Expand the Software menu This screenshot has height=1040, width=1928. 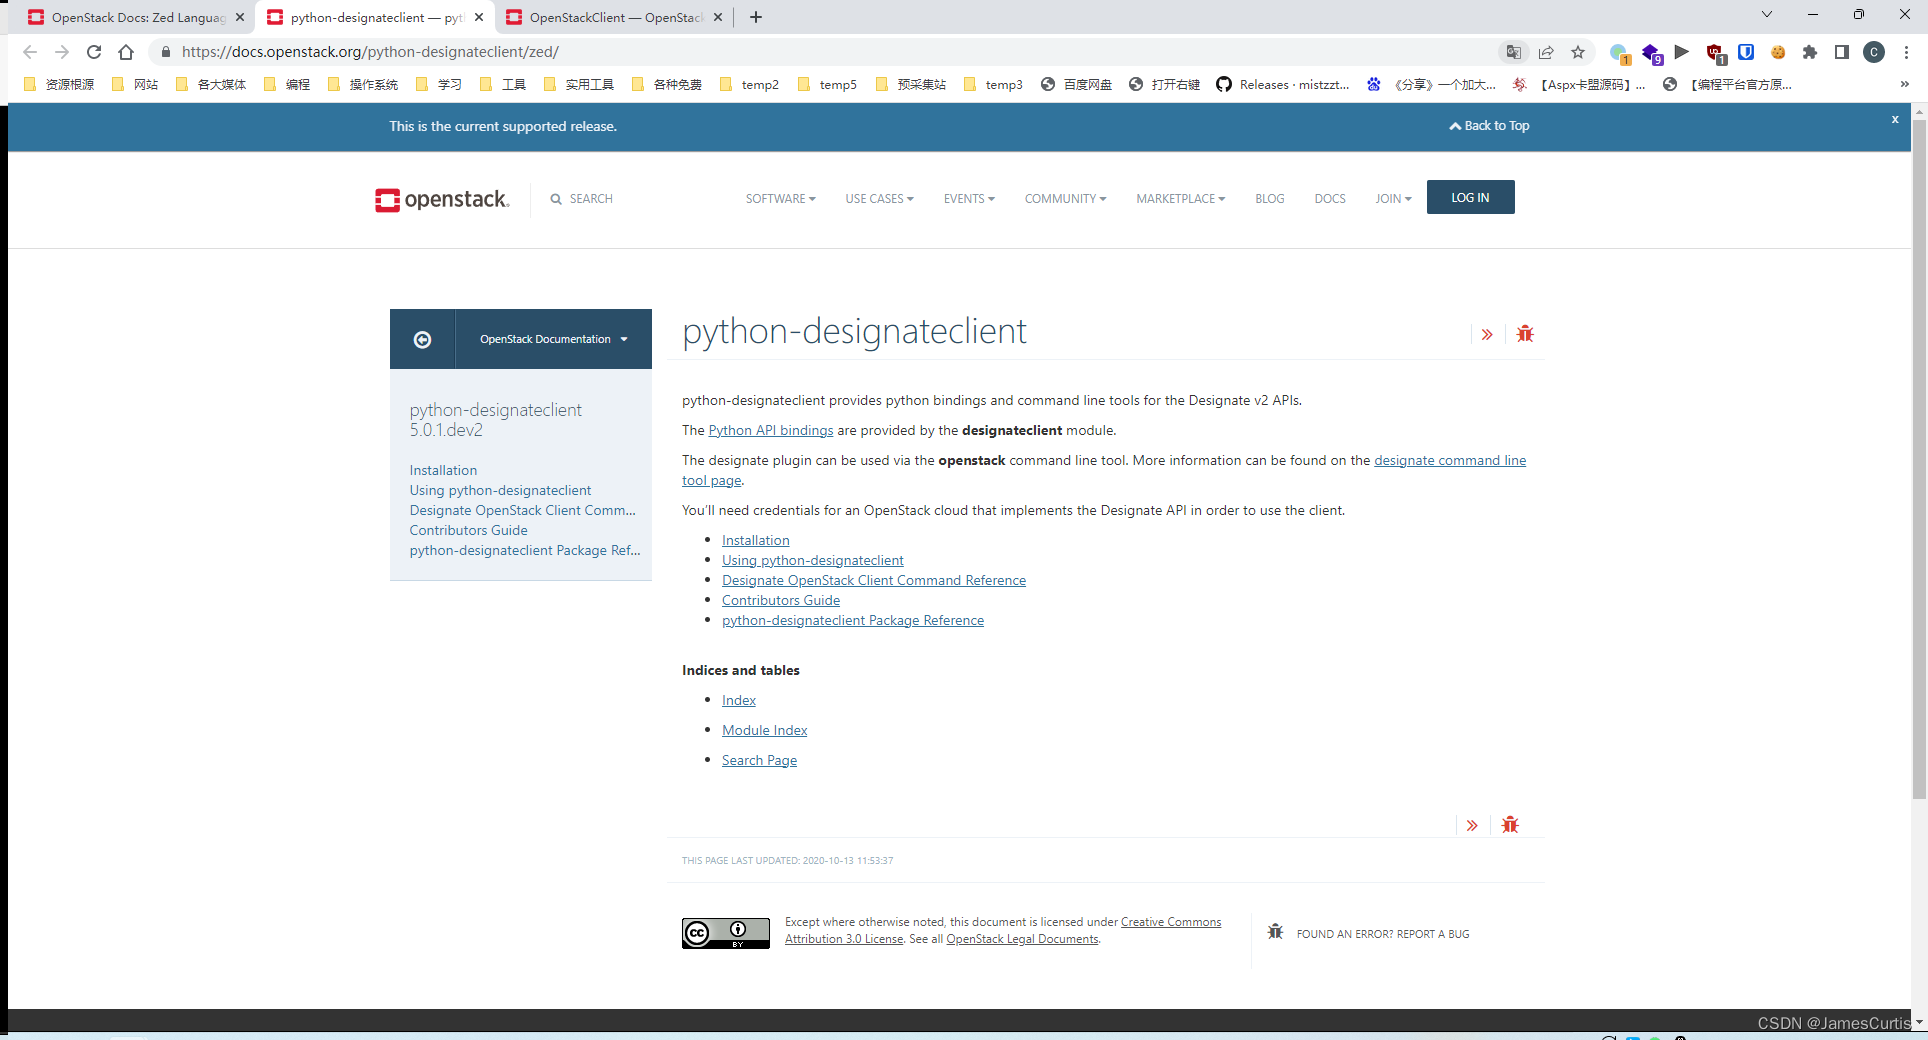[780, 199]
